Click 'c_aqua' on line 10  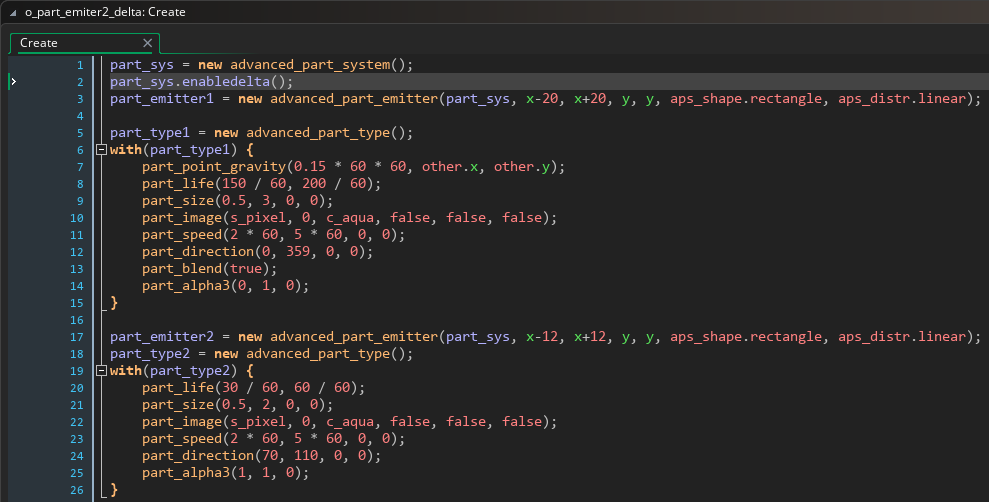tap(350, 218)
